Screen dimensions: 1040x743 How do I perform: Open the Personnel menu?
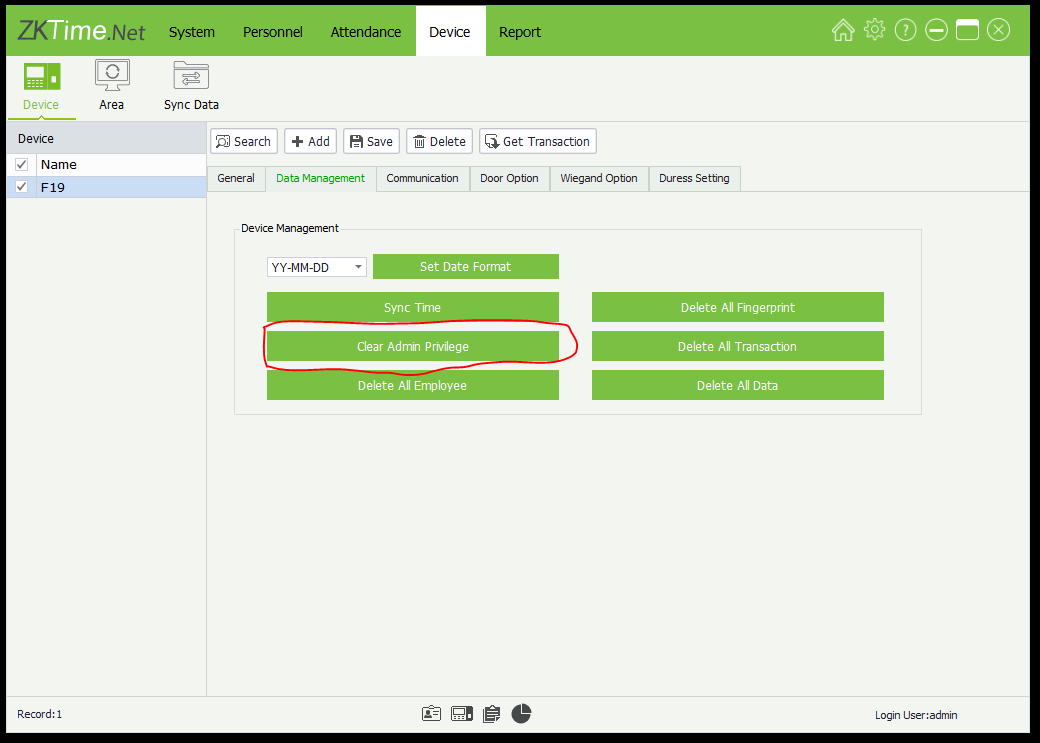(272, 32)
